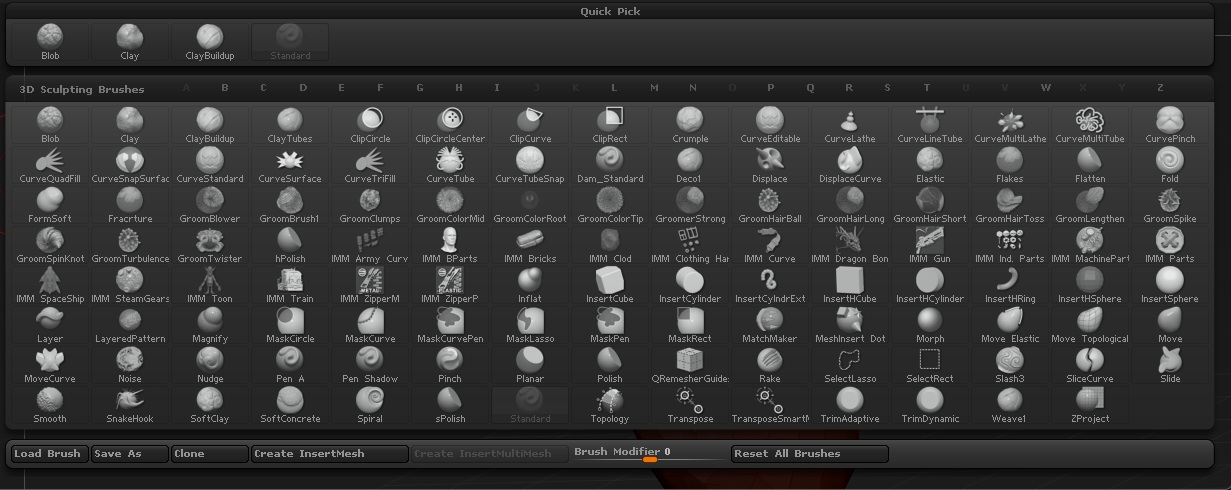This screenshot has width=1231, height=490.
Task: Choose the IMM BParts brush
Action: pyautogui.click(x=450, y=246)
